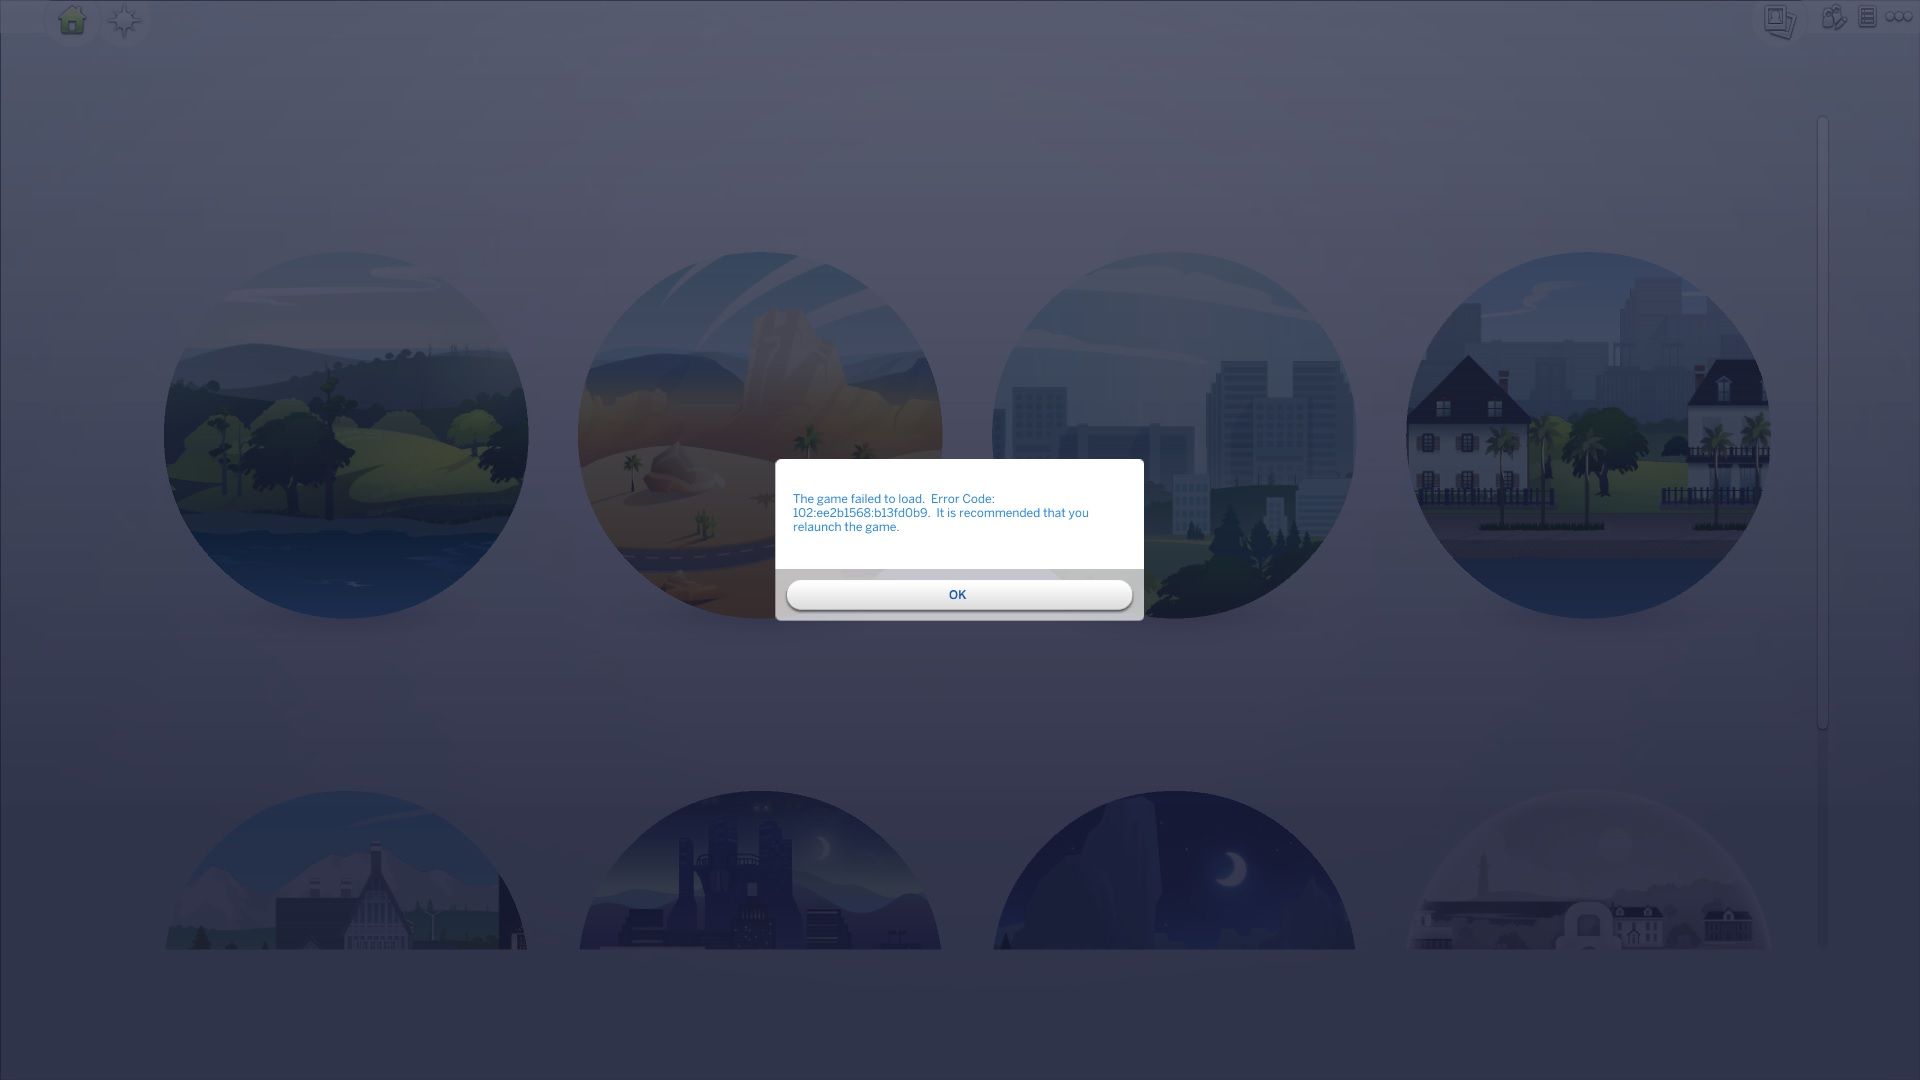Click the error code 102:ee2b1568:b13fd0b9 text

pyautogui.click(x=860, y=513)
